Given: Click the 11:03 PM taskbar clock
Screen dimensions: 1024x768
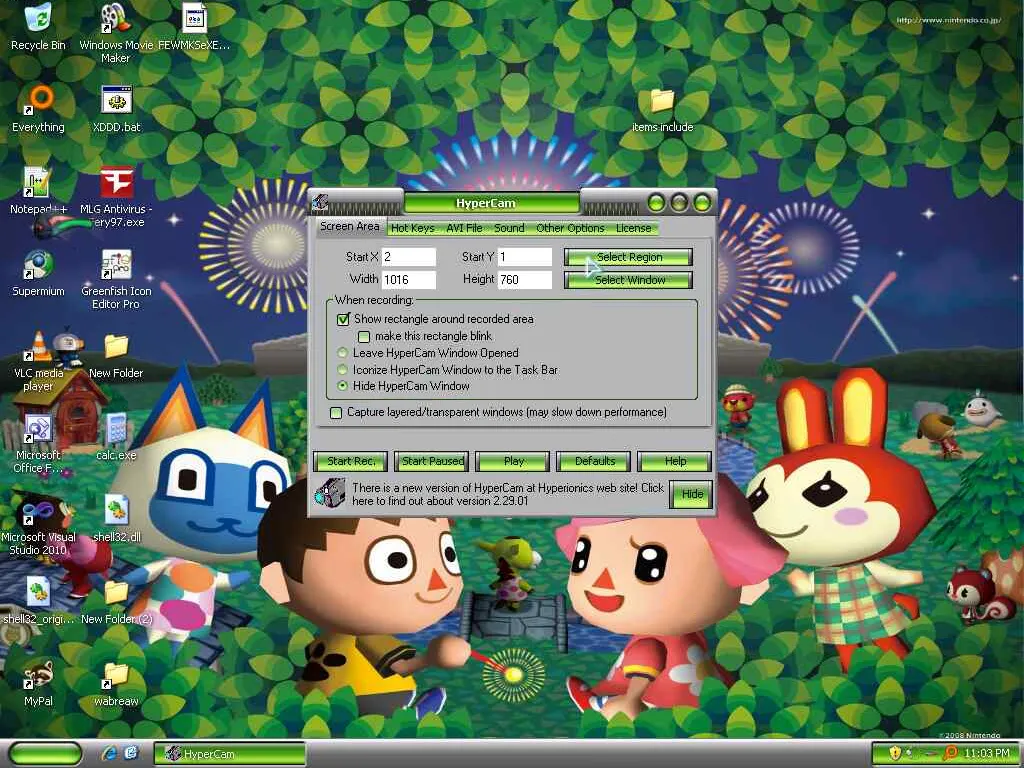Looking at the screenshot, I should point(986,754).
